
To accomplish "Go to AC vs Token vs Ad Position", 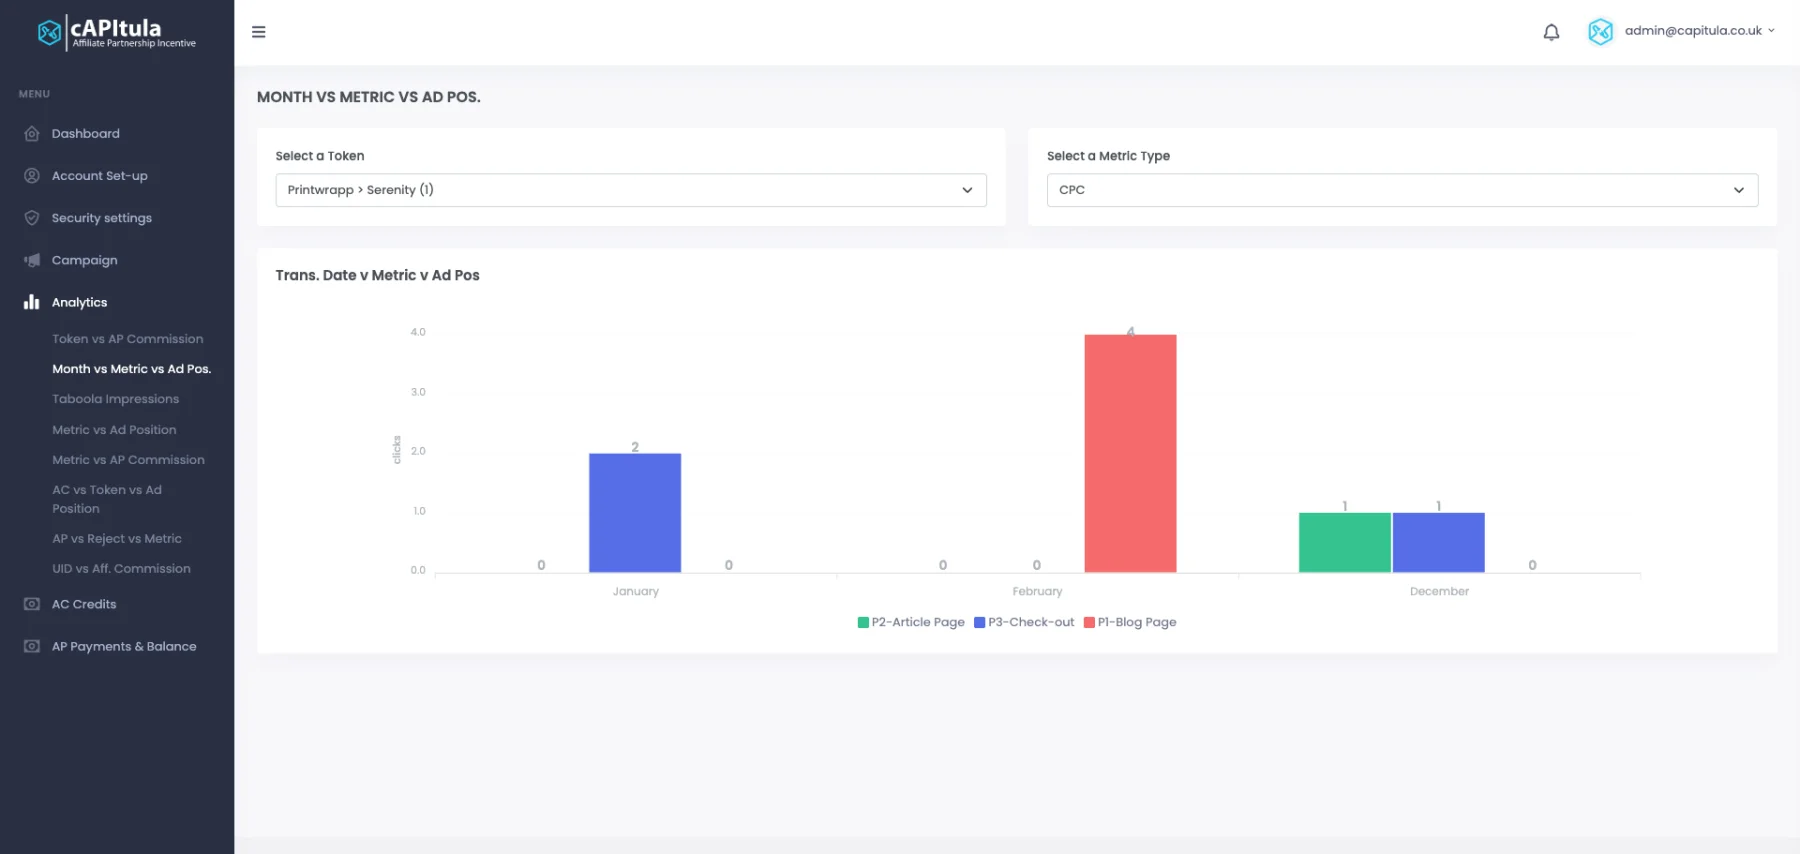I will (x=107, y=499).
